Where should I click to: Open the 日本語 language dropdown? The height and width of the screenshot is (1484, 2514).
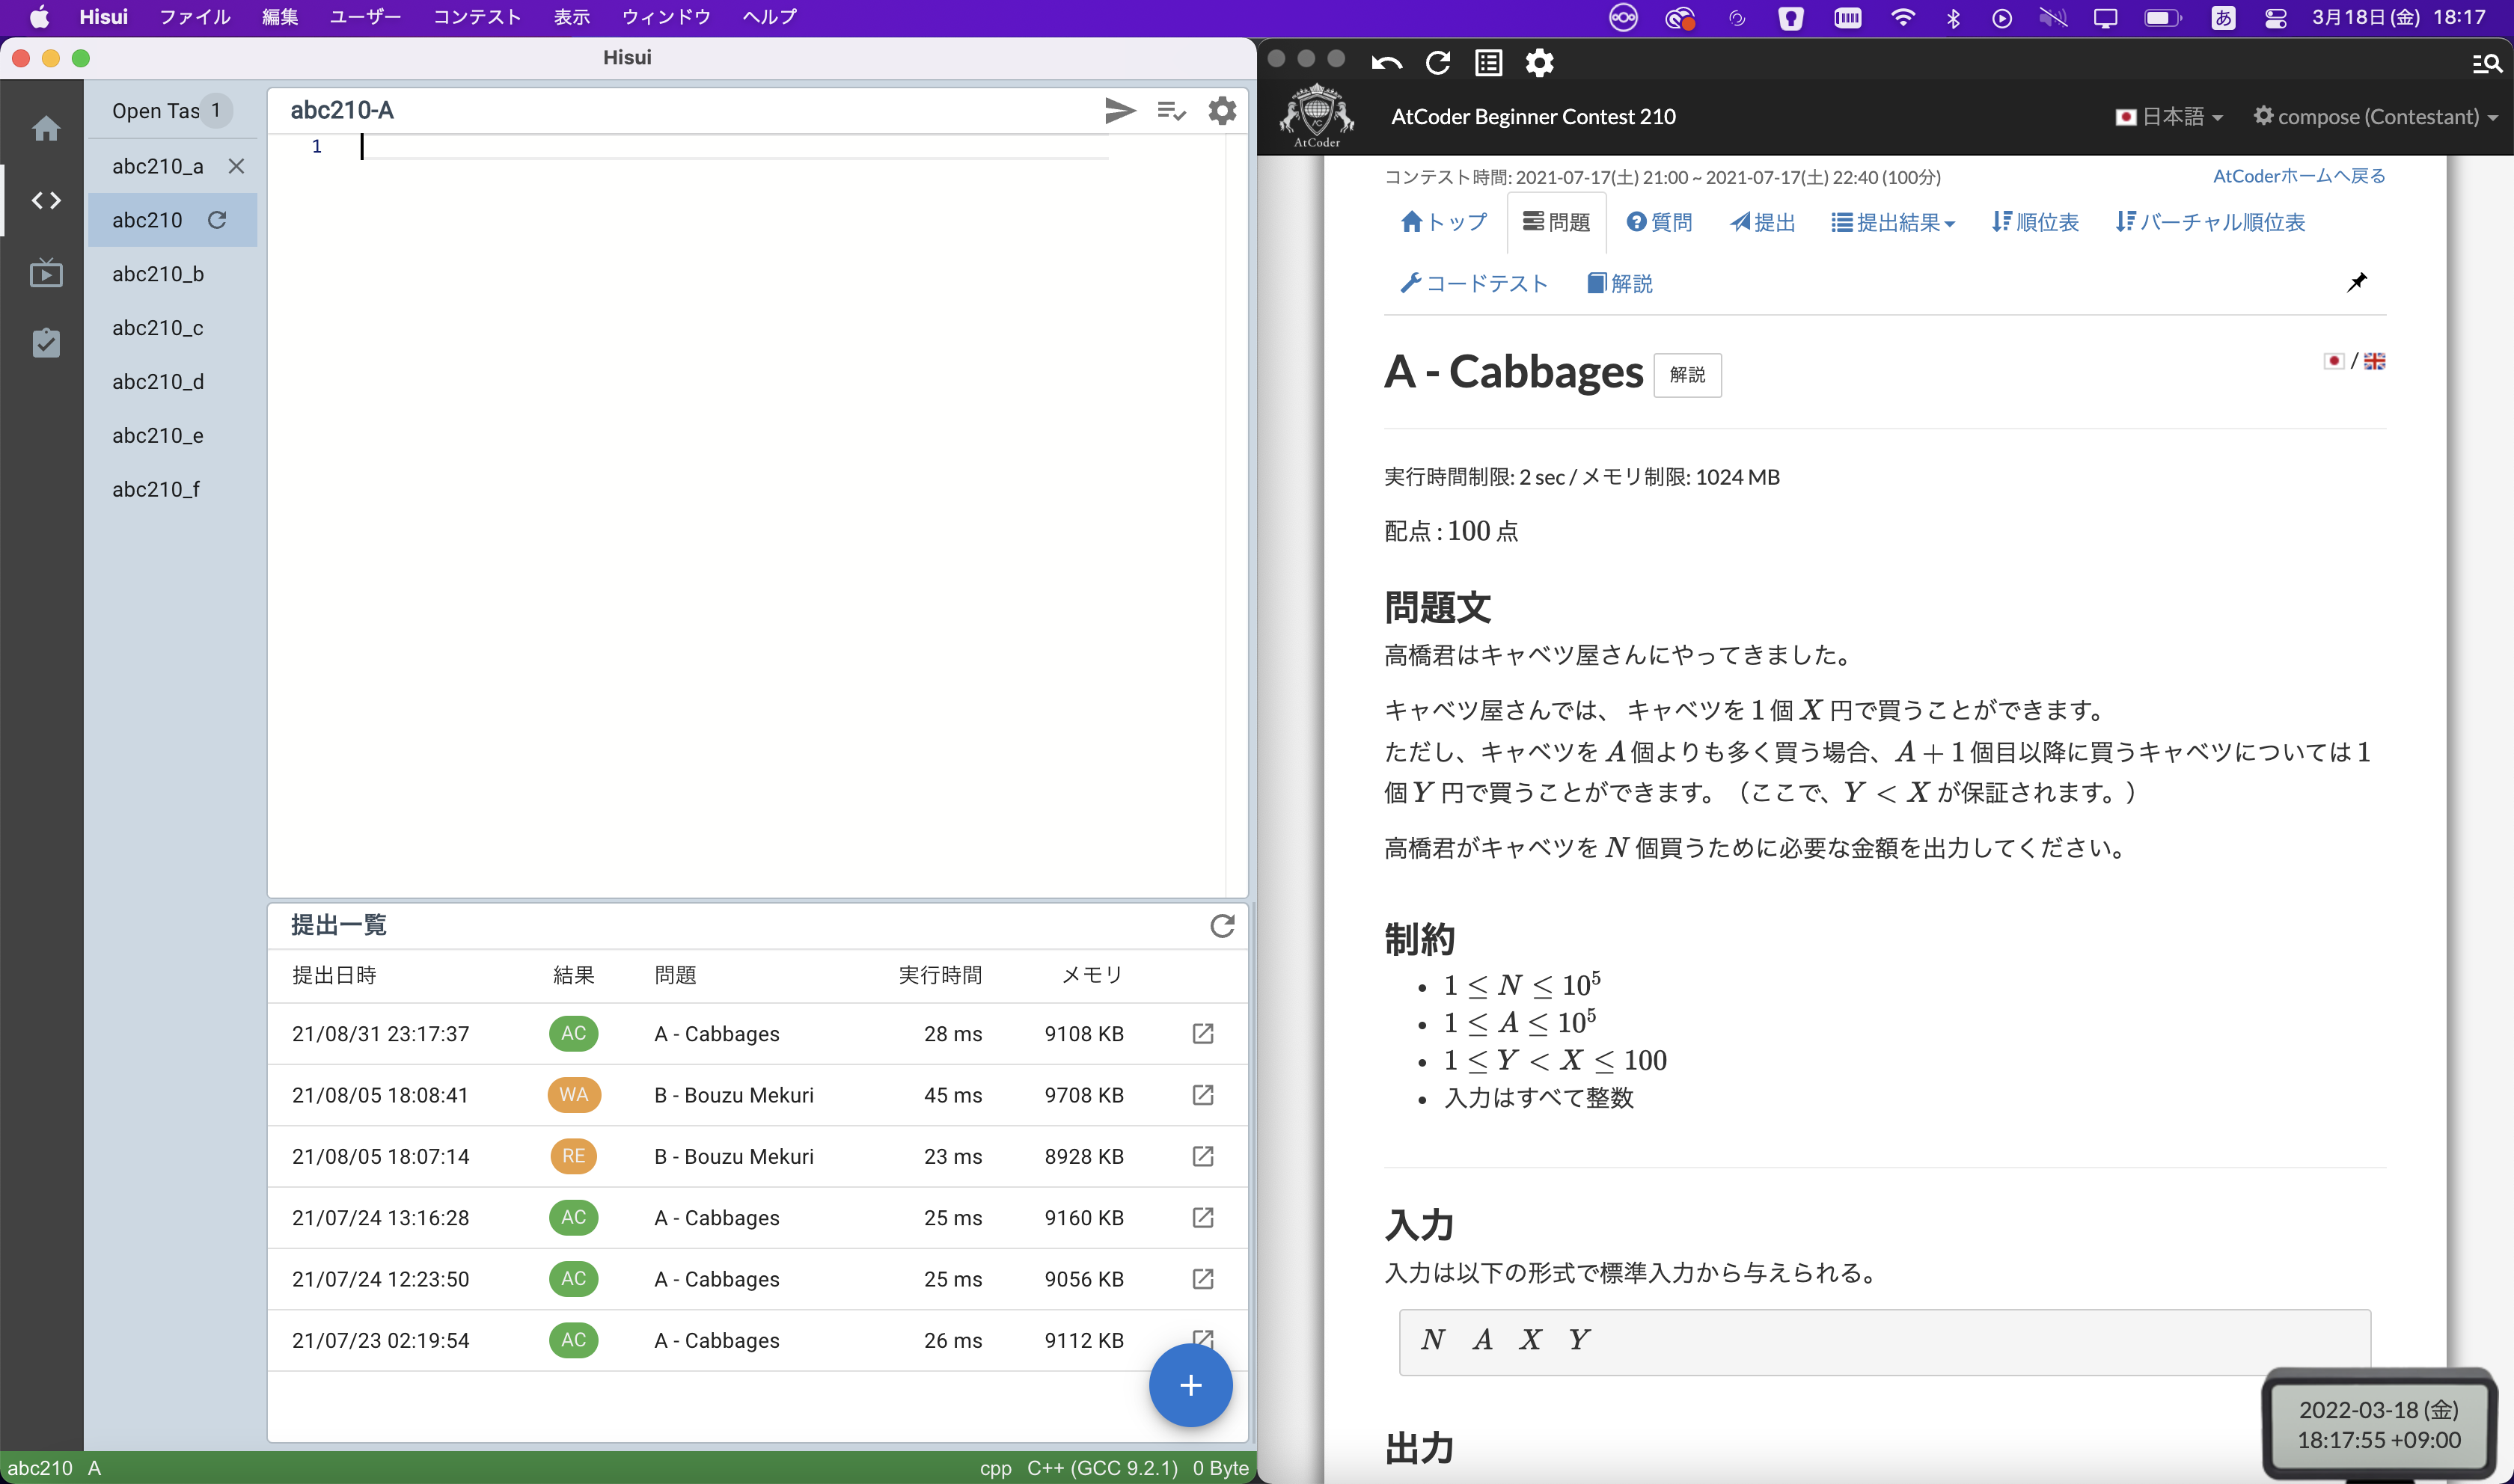[x=2169, y=117]
